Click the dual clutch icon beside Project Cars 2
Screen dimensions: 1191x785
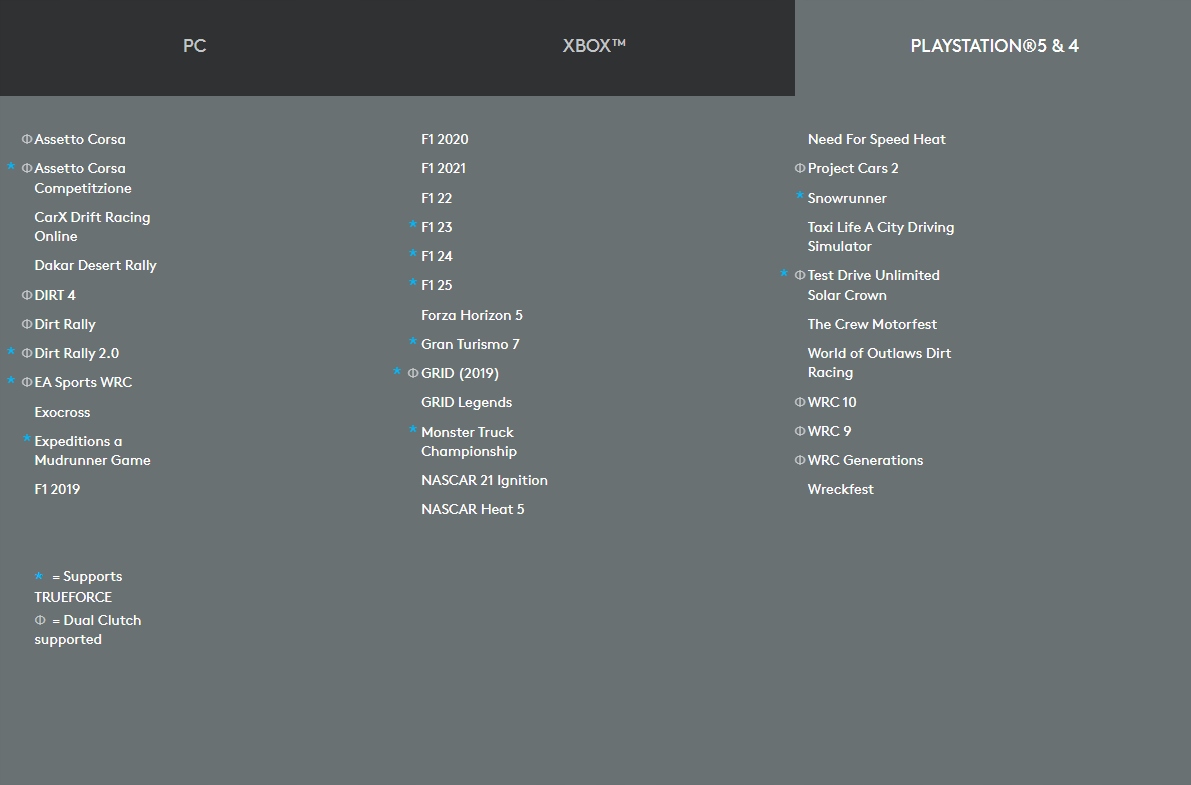click(800, 168)
